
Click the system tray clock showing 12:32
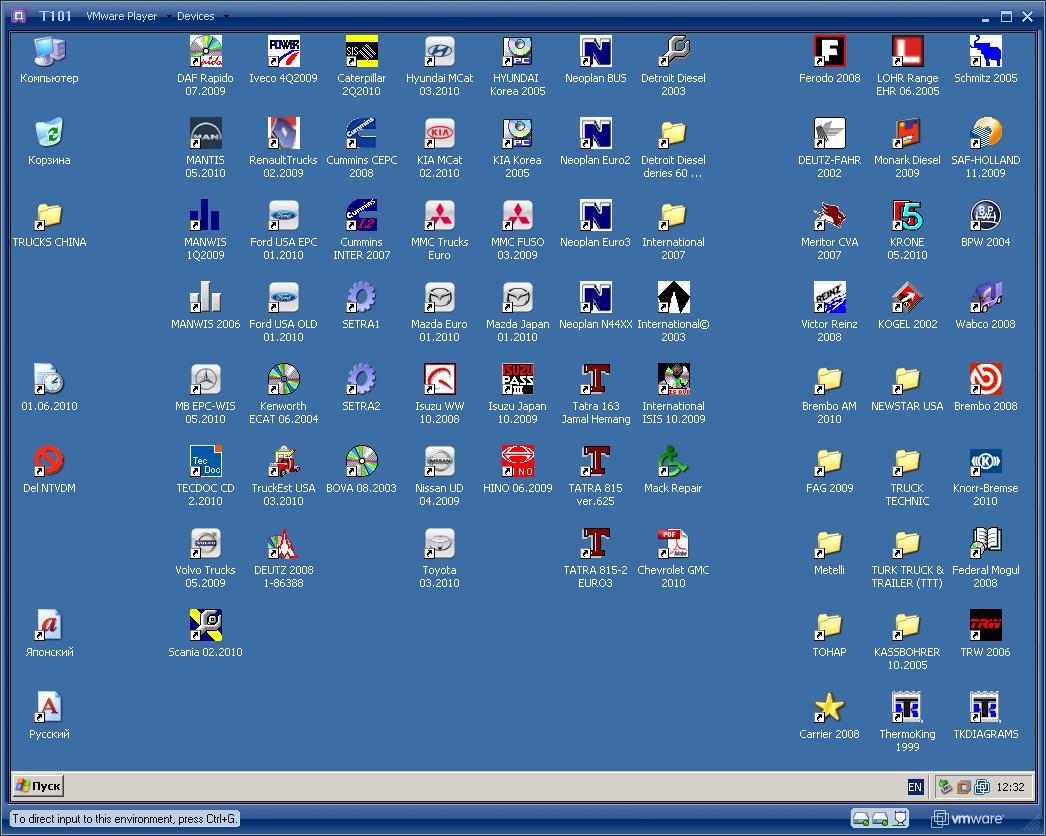coord(1011,787)
